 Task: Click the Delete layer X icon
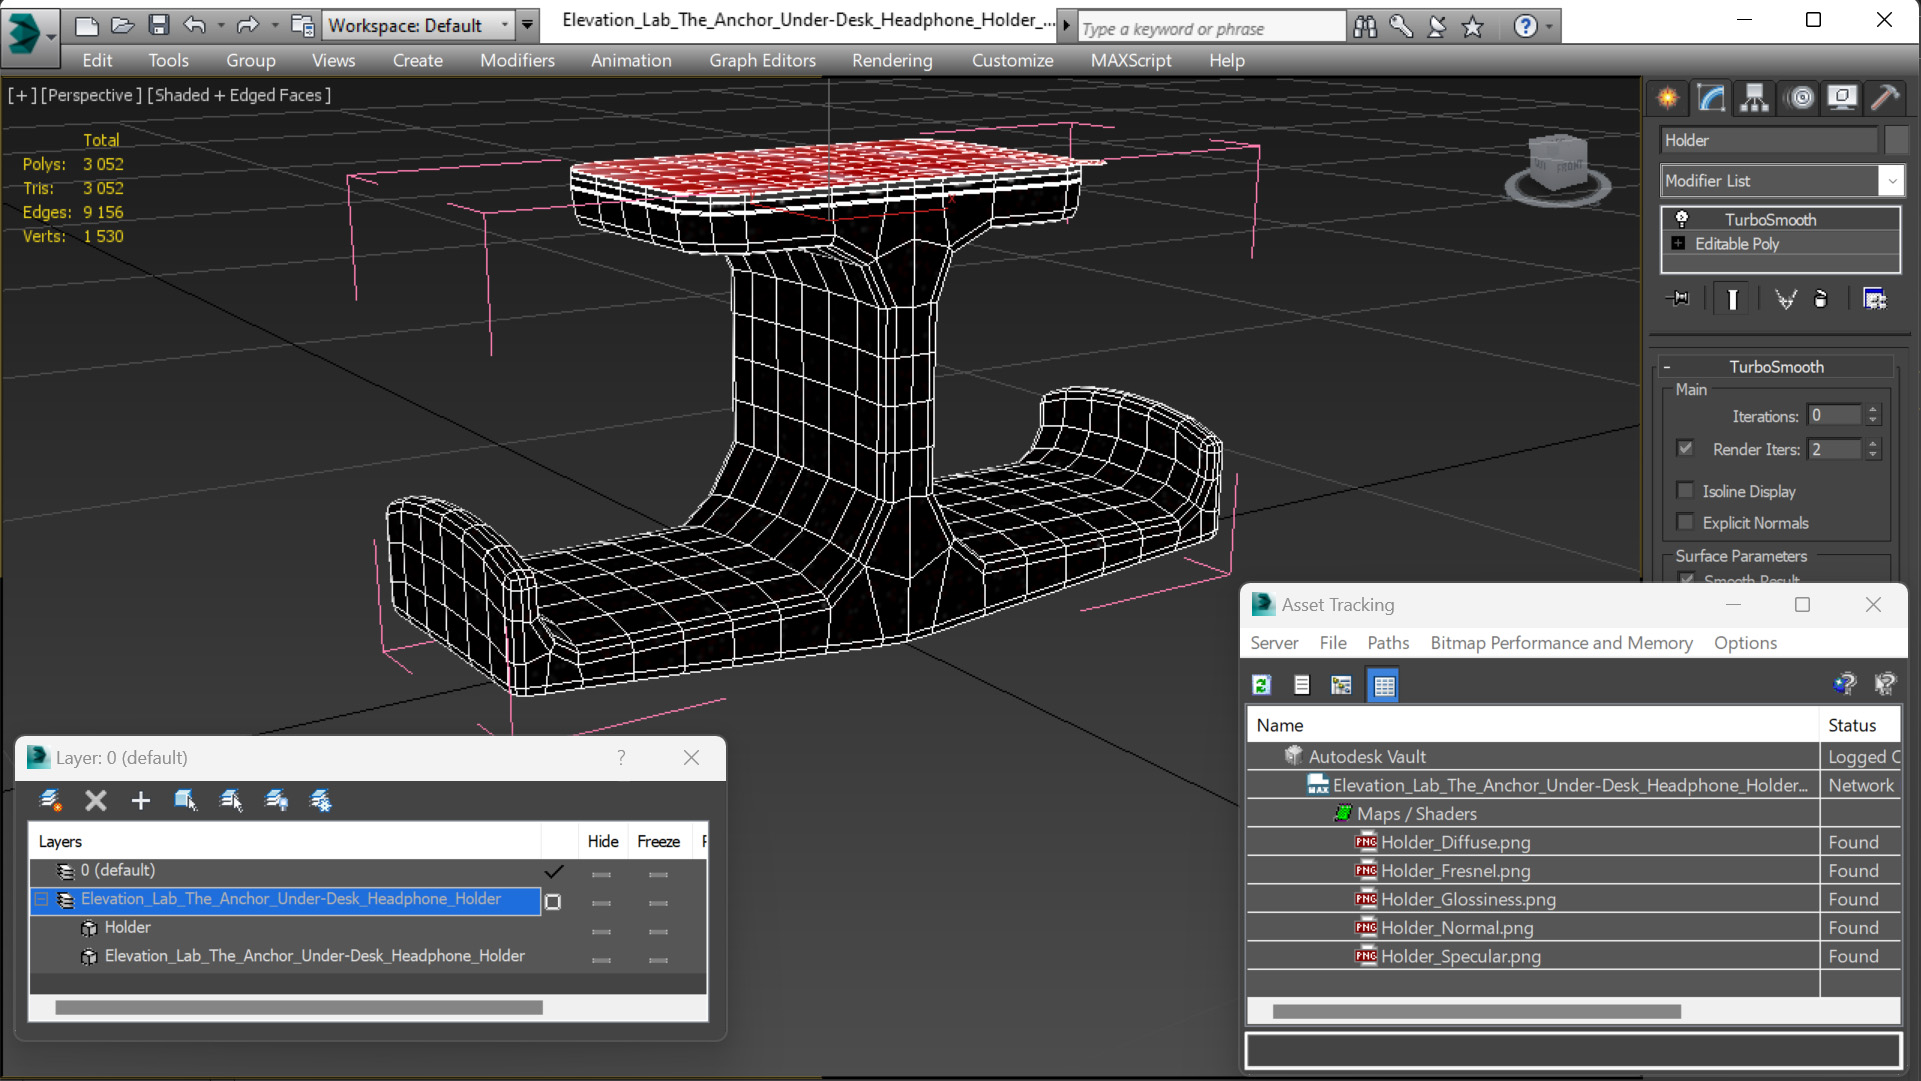96,800
